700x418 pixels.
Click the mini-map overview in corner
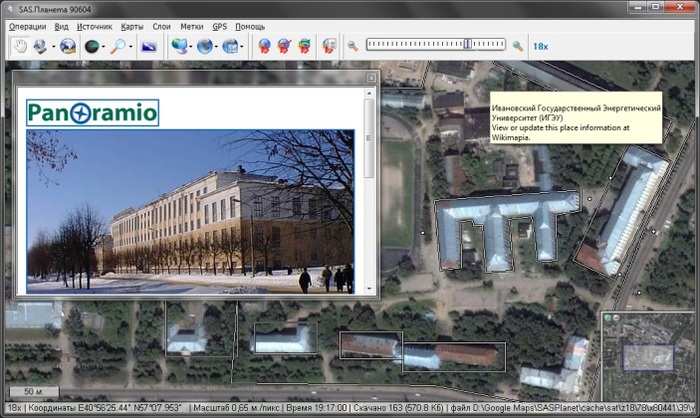(647, 357)
